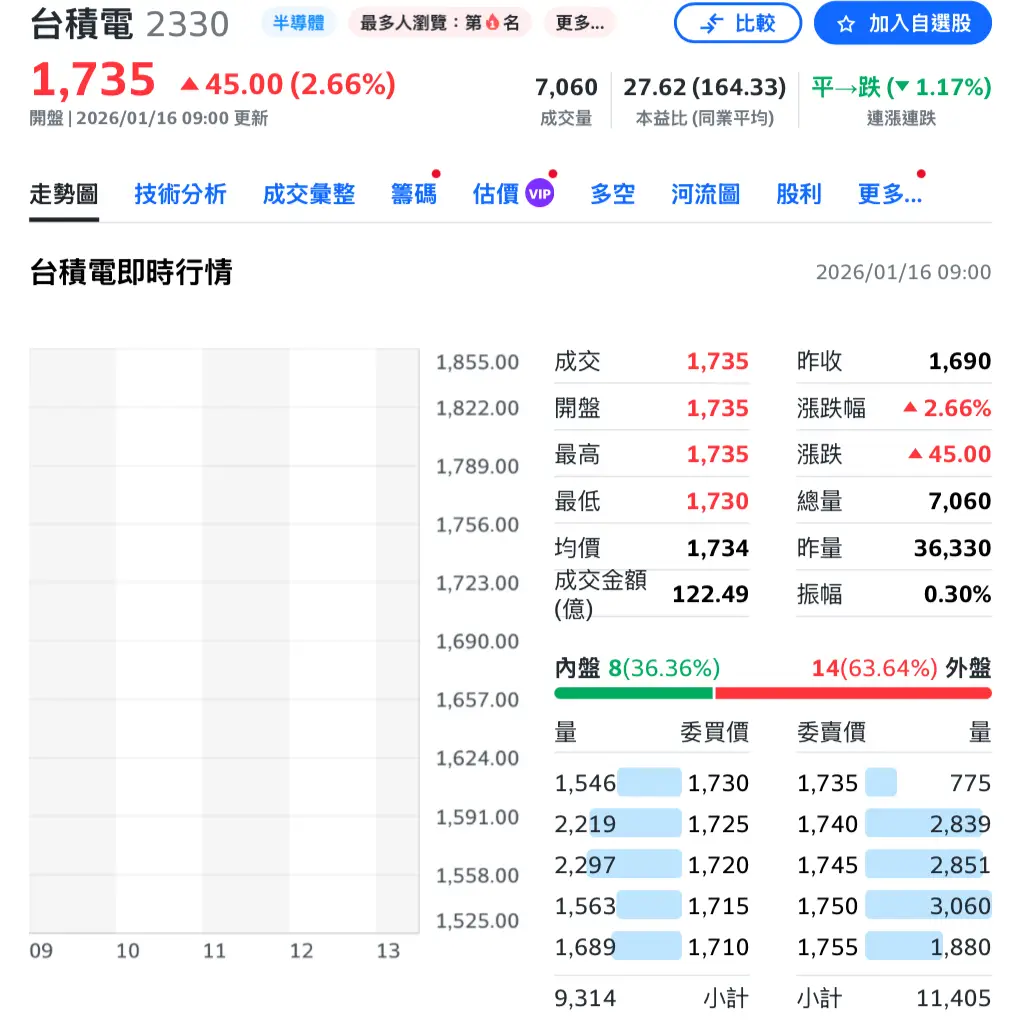Click the green down triangle beside 1.17%

(902, 88)
